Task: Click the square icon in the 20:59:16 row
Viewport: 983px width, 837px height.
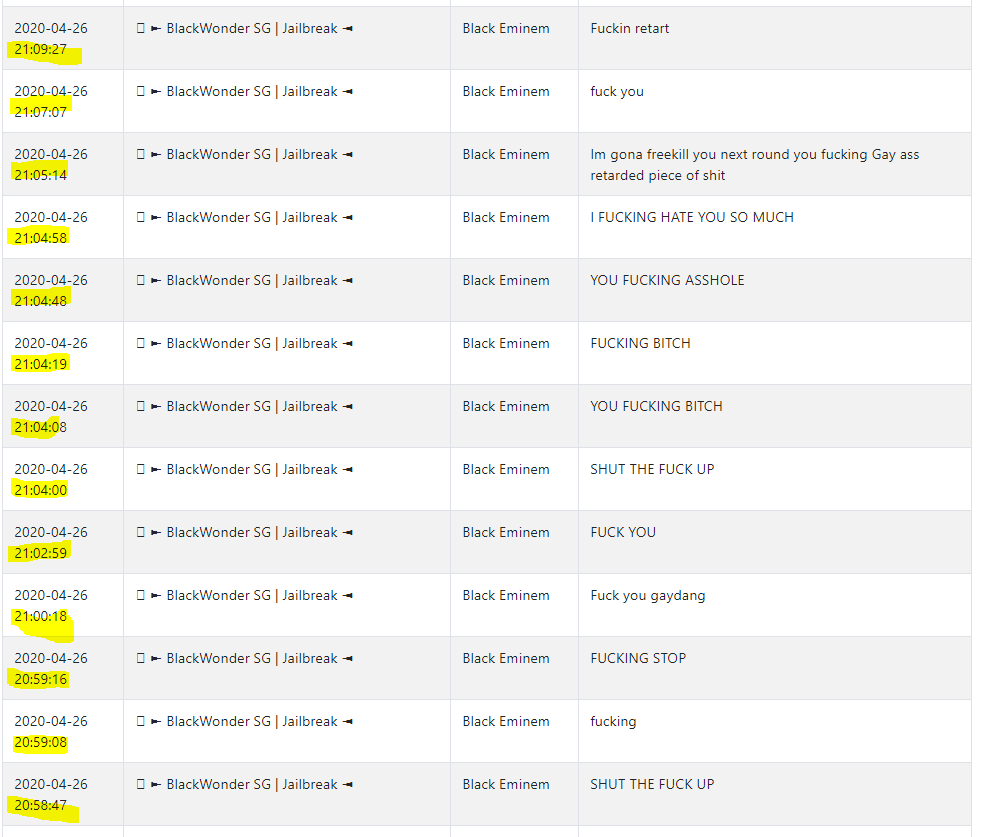Action: click(x=140, y=658)
